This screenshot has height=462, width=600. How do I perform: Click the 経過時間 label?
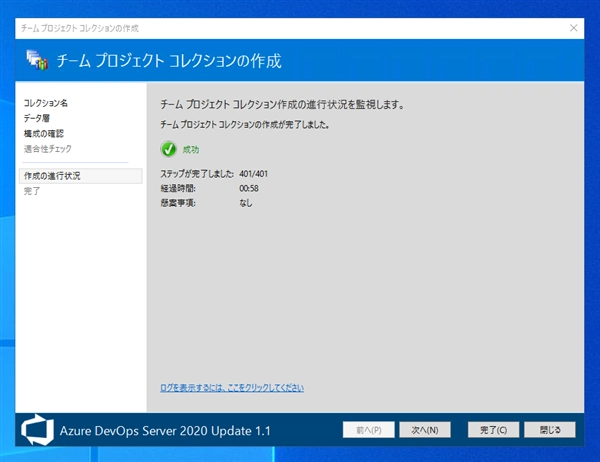pos(178,188)
